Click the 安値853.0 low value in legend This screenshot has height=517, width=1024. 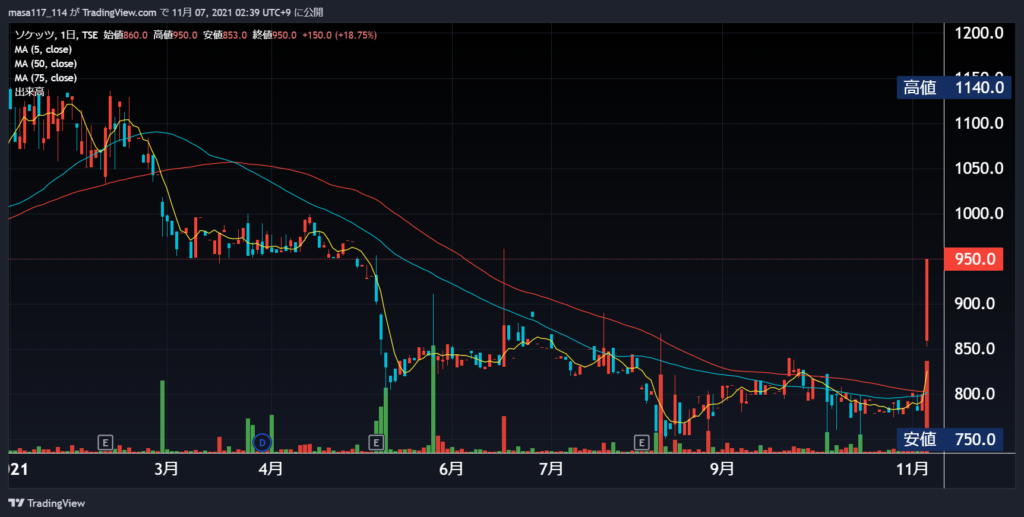[225, 35]
